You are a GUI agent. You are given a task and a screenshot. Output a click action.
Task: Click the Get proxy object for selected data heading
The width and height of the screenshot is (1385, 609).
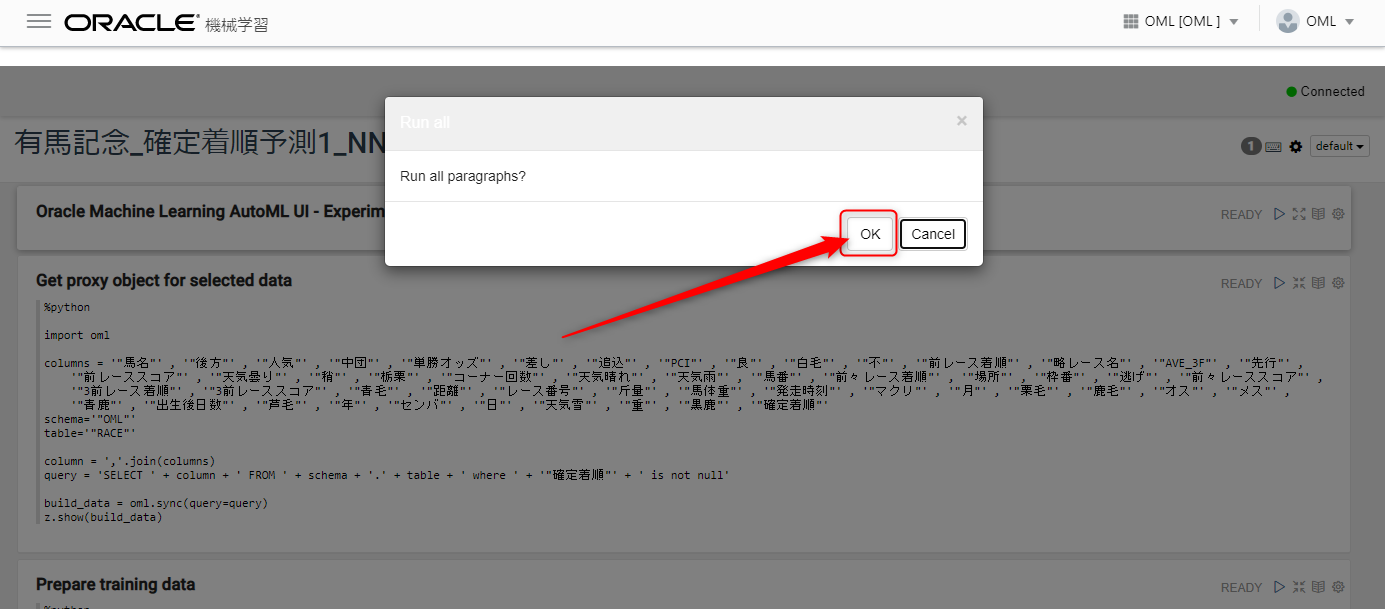(x=164, y=281)
